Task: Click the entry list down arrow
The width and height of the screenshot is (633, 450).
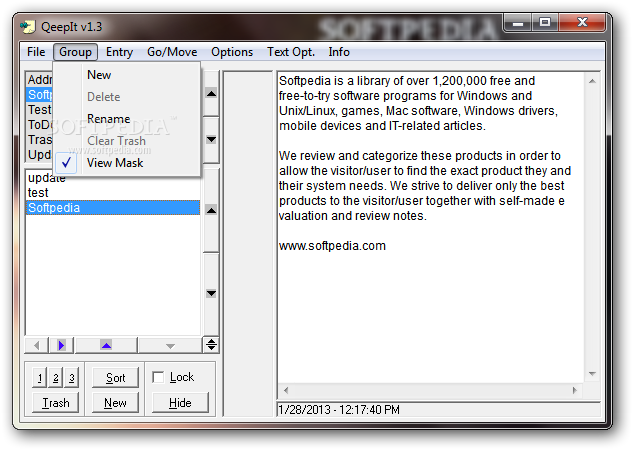Action: pos(211,293)
